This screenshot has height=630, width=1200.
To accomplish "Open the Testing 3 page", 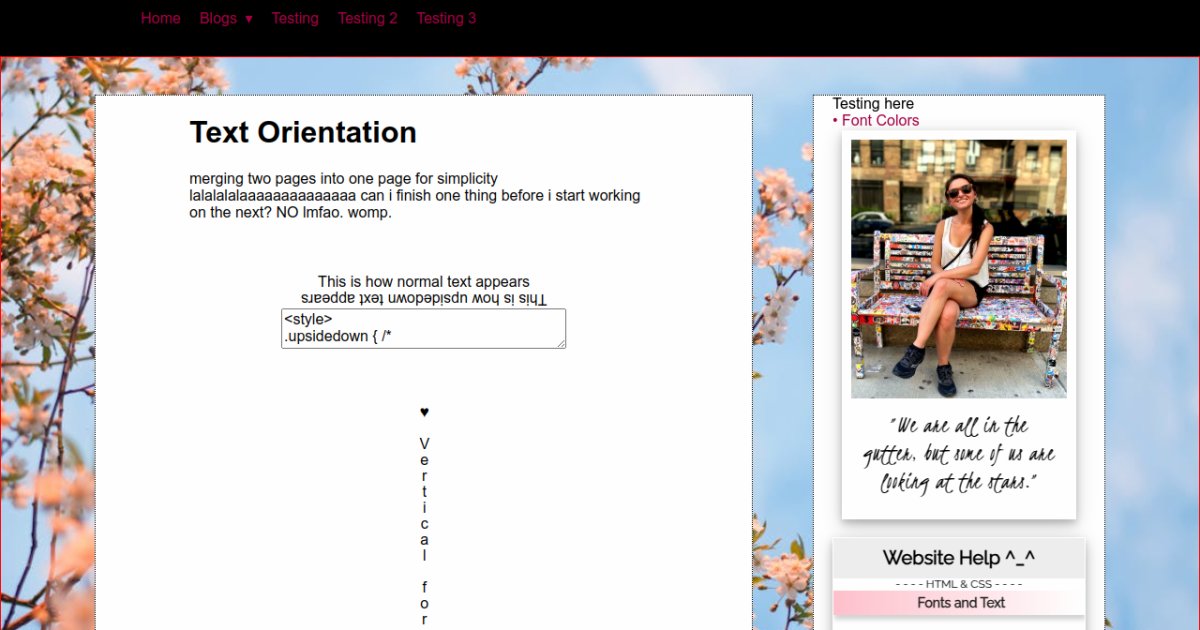I will tap(446, 18).
